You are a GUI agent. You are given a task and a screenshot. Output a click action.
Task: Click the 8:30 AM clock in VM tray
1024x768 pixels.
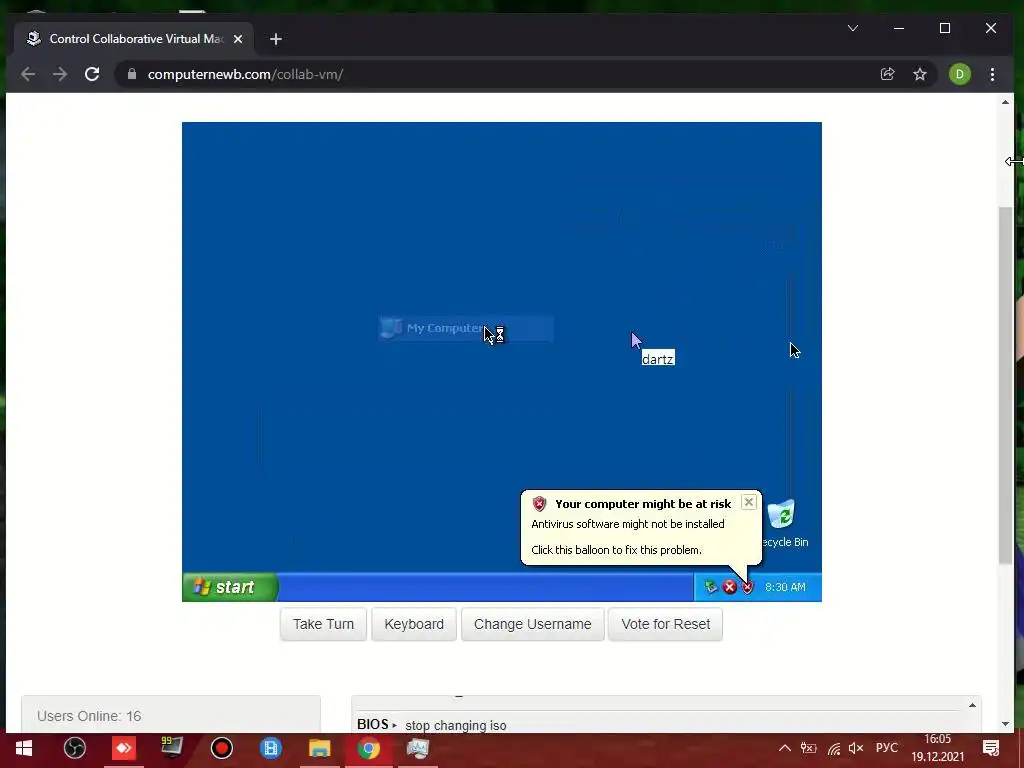[x=785, y=587]
